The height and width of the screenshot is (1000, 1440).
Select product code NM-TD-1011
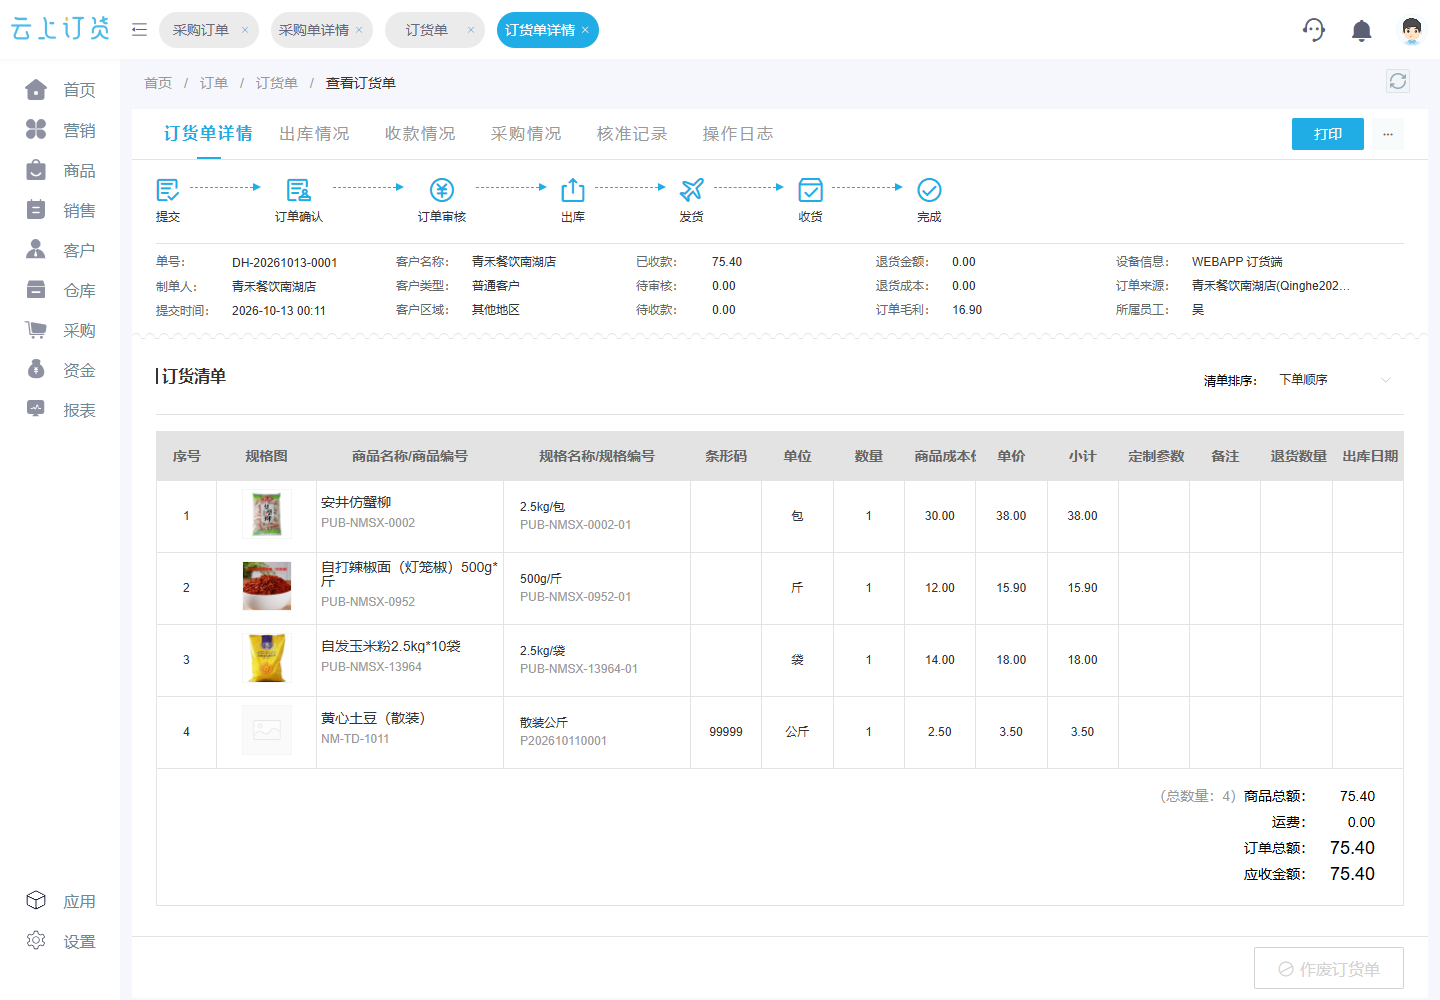coord(355,739)
